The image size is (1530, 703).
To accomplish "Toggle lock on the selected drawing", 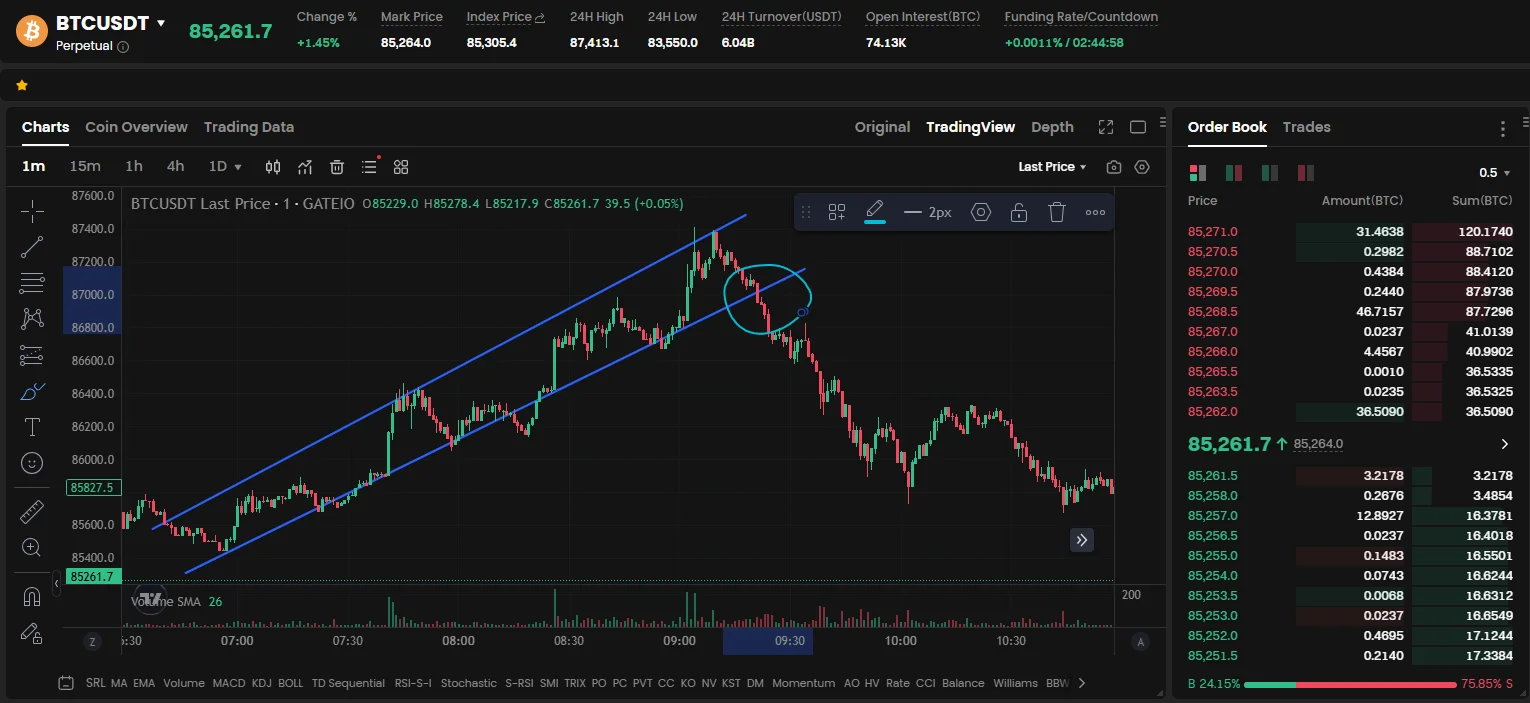I will (x=1018, y=212).
